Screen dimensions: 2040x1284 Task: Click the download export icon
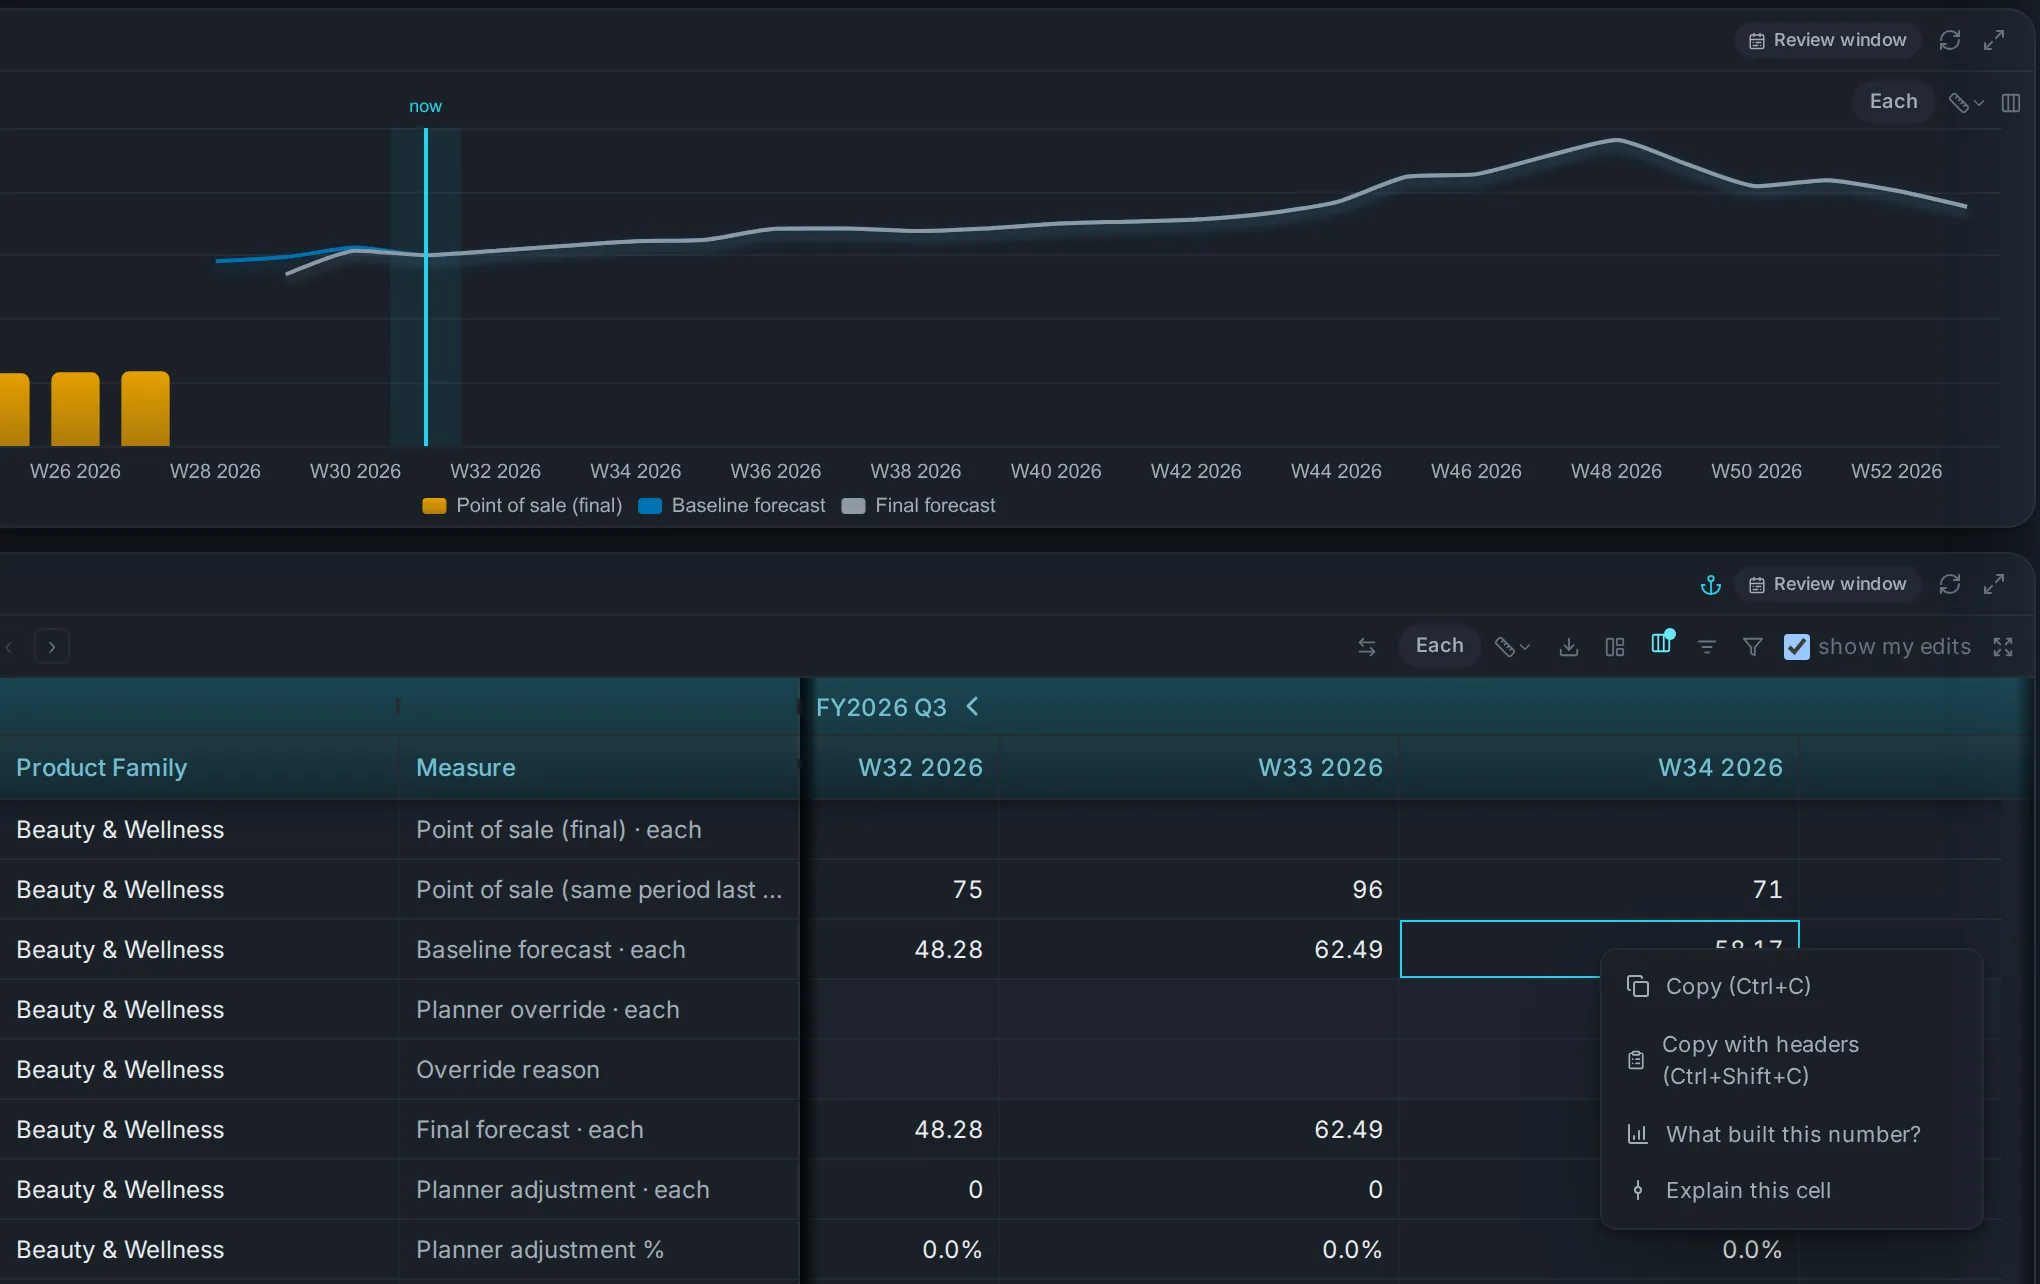pos(1569,647)
